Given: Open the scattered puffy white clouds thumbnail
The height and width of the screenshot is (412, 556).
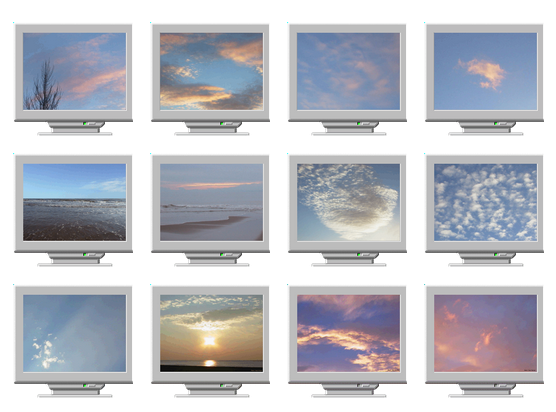Looking at the screenshot, I should pyautogui.click(x=485, y=202).
